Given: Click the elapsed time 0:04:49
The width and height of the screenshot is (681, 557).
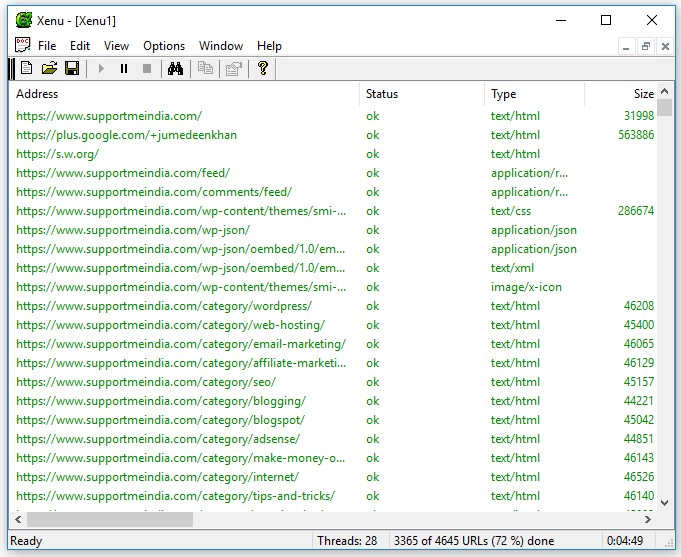Looking at the screenshot, I should tap(625, 541).
